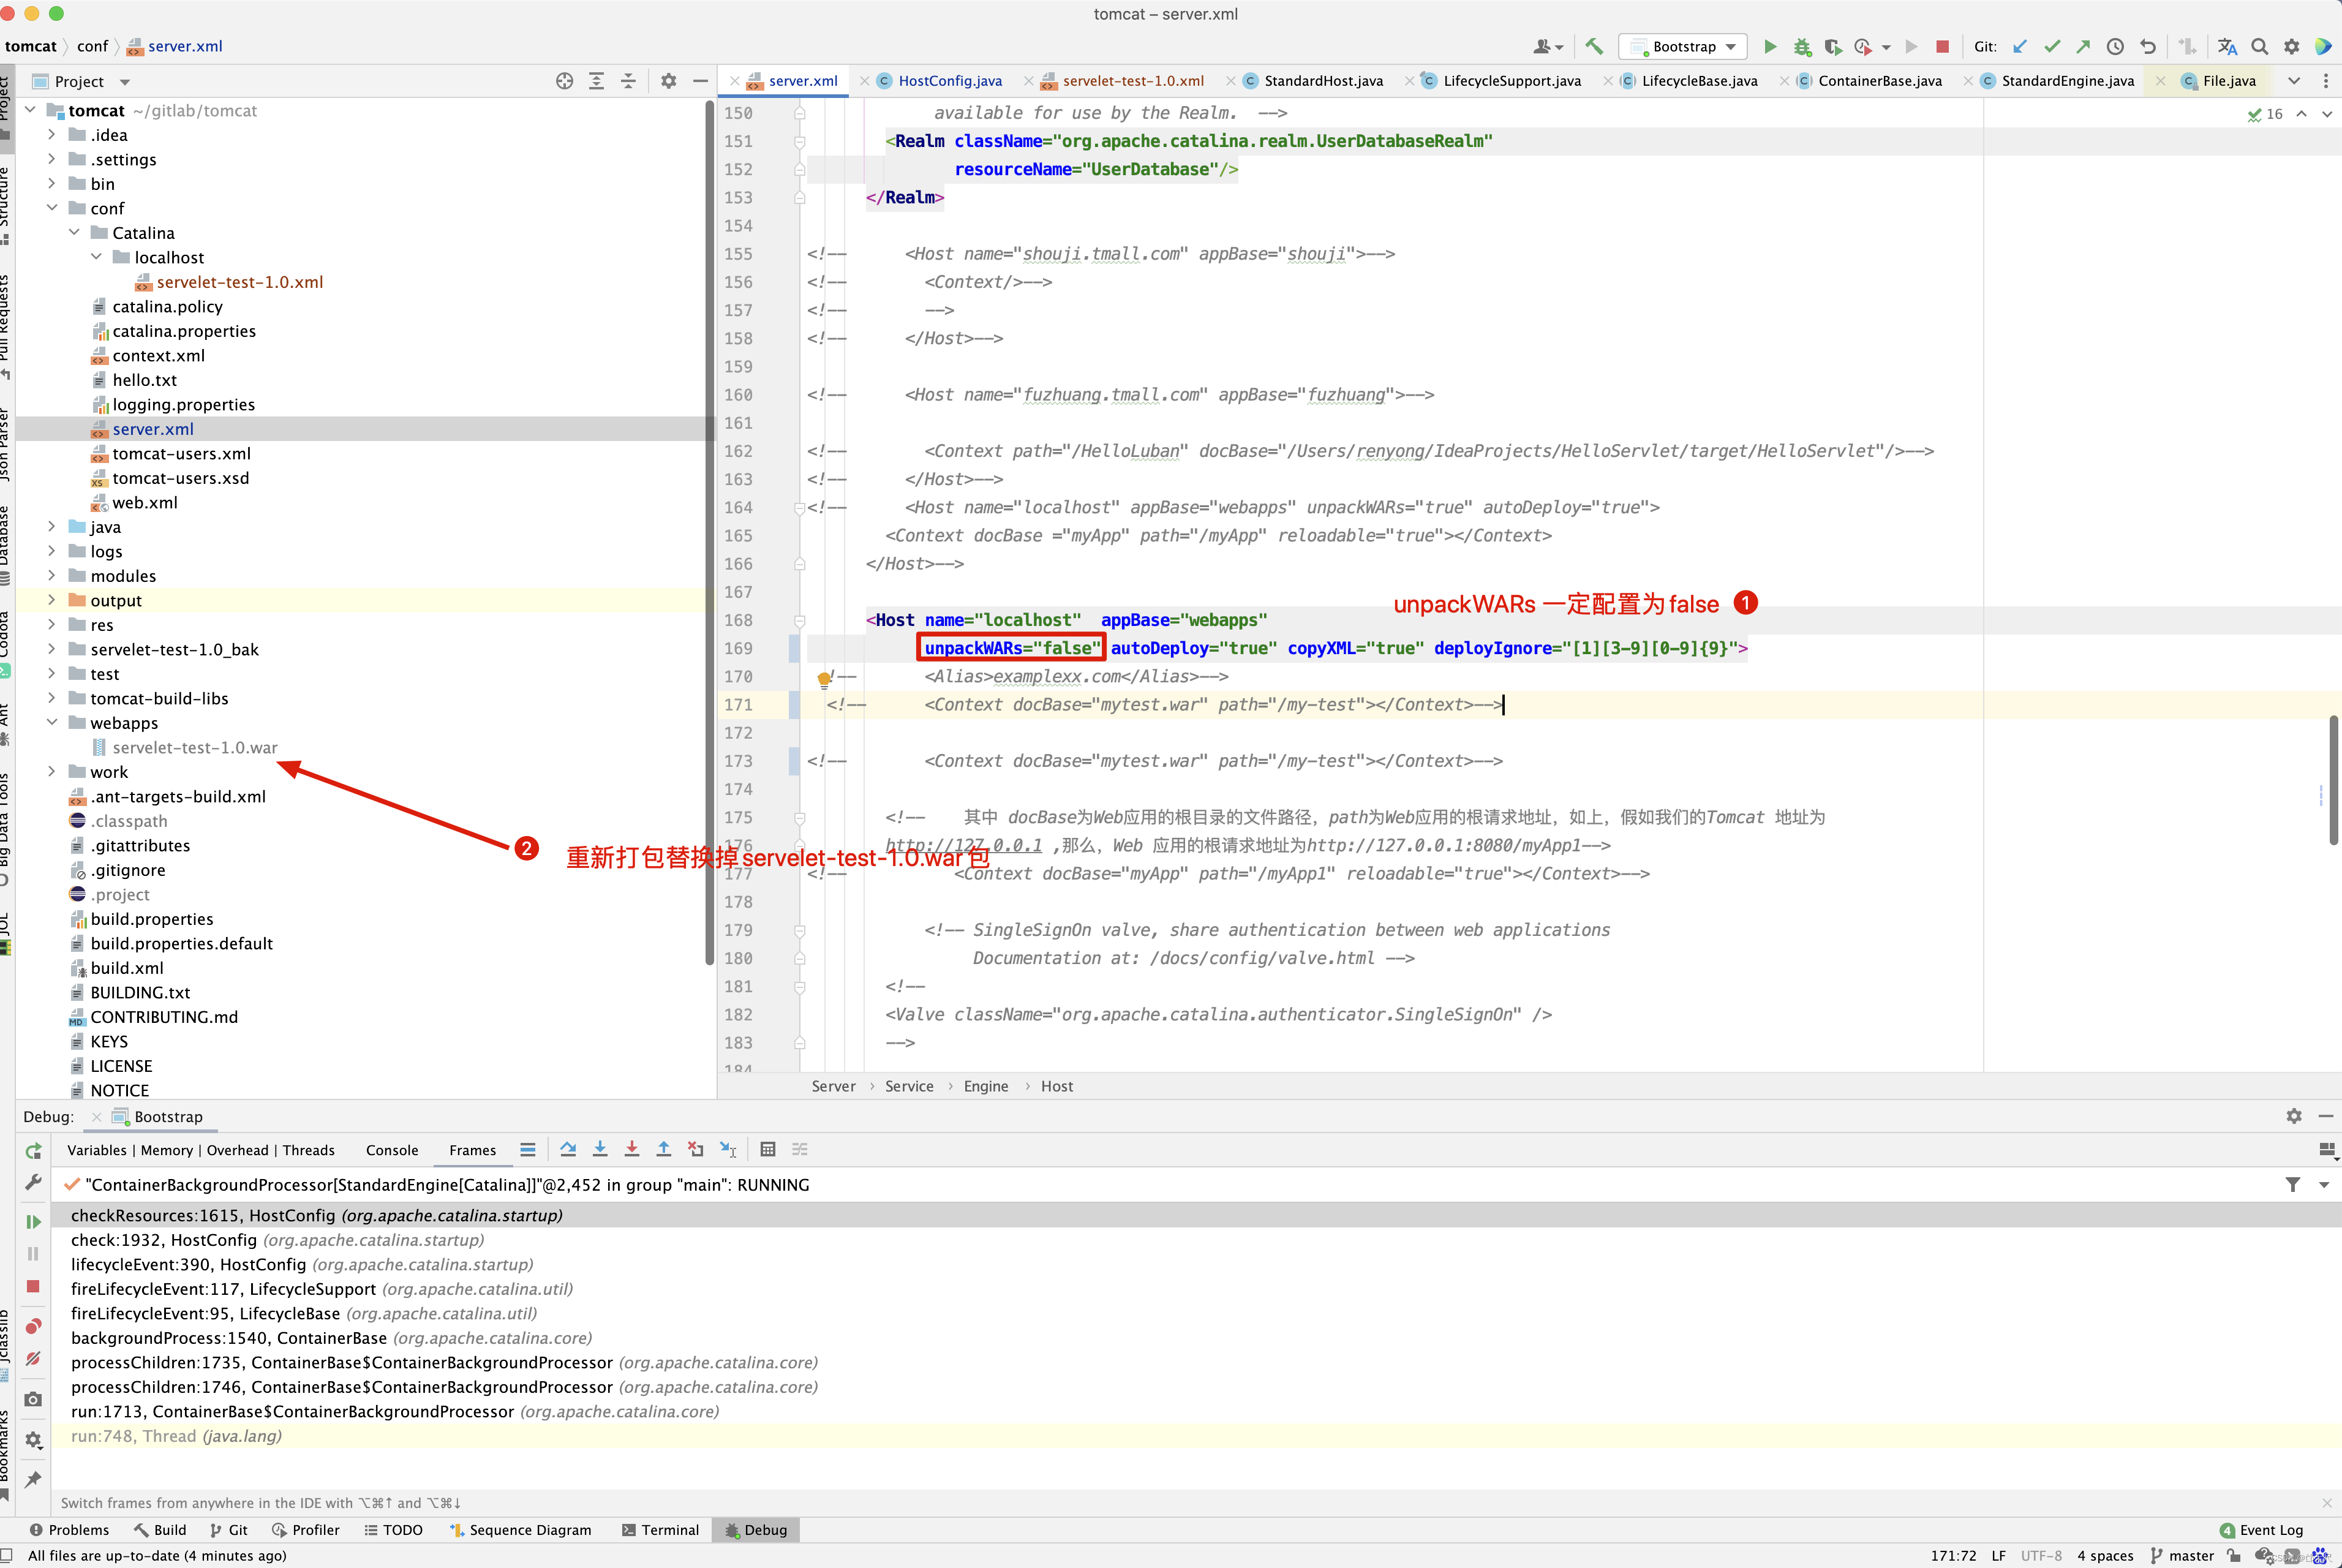Click the Host breadcrumb
2342x1568 pixels.
pyautogui.click(x=1057, y=1086)
